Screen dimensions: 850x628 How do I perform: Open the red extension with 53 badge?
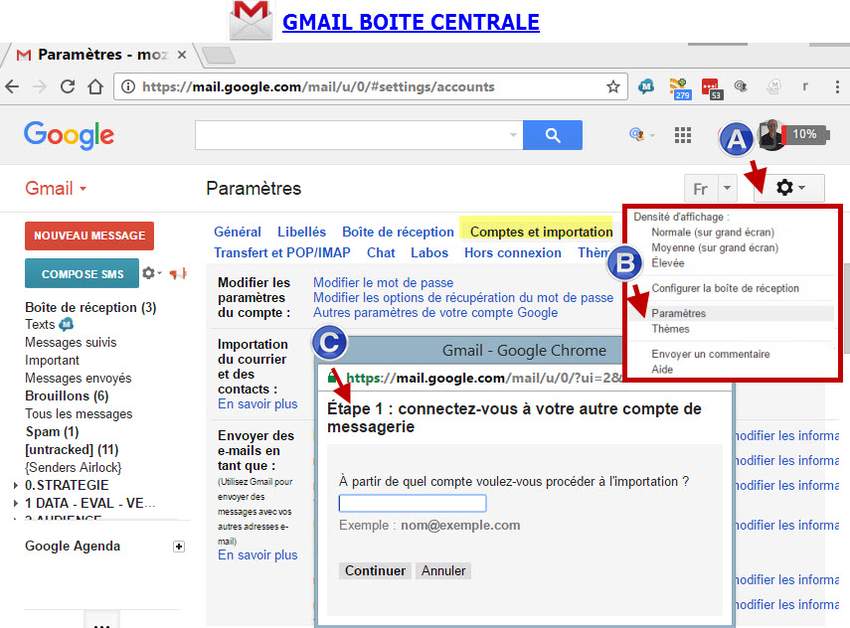pos(711,89)
